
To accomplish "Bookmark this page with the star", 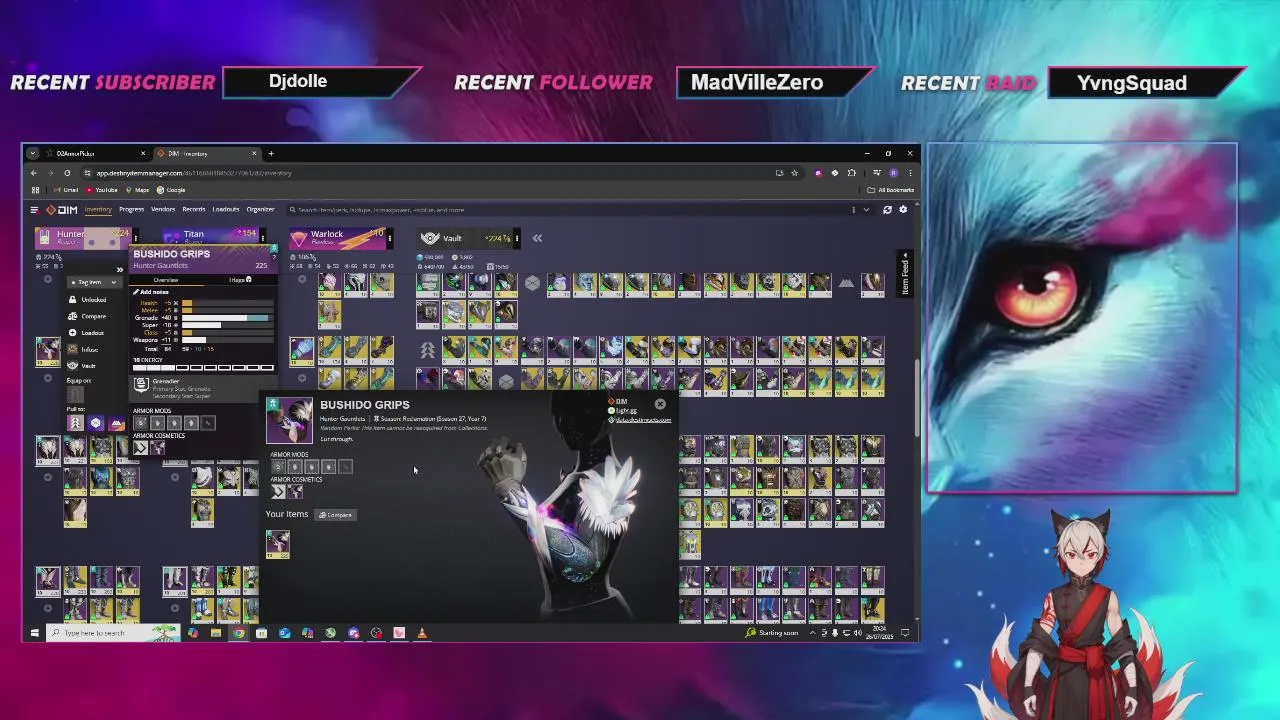I will [x=795, y=173].
